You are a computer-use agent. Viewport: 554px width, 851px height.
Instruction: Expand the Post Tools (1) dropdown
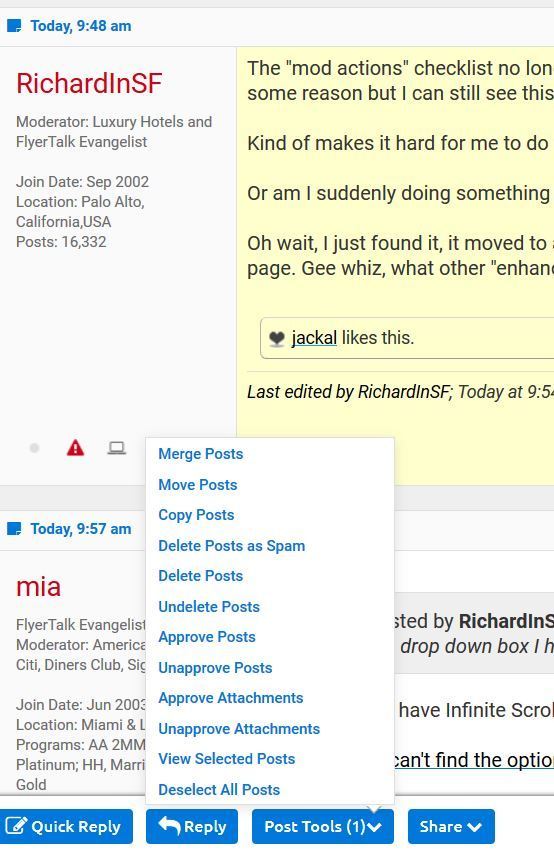[x=323, y=827]
